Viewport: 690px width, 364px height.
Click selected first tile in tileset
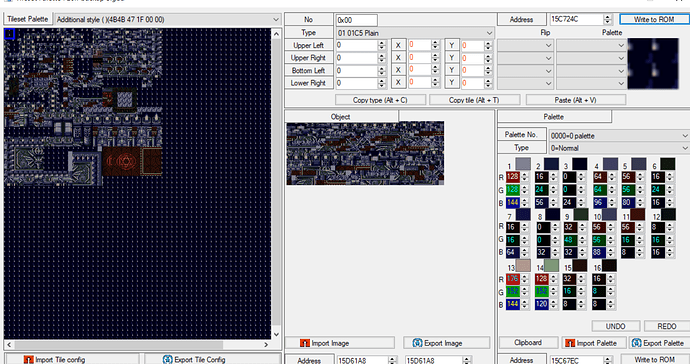pyautogui.click(x=9, y=33)
